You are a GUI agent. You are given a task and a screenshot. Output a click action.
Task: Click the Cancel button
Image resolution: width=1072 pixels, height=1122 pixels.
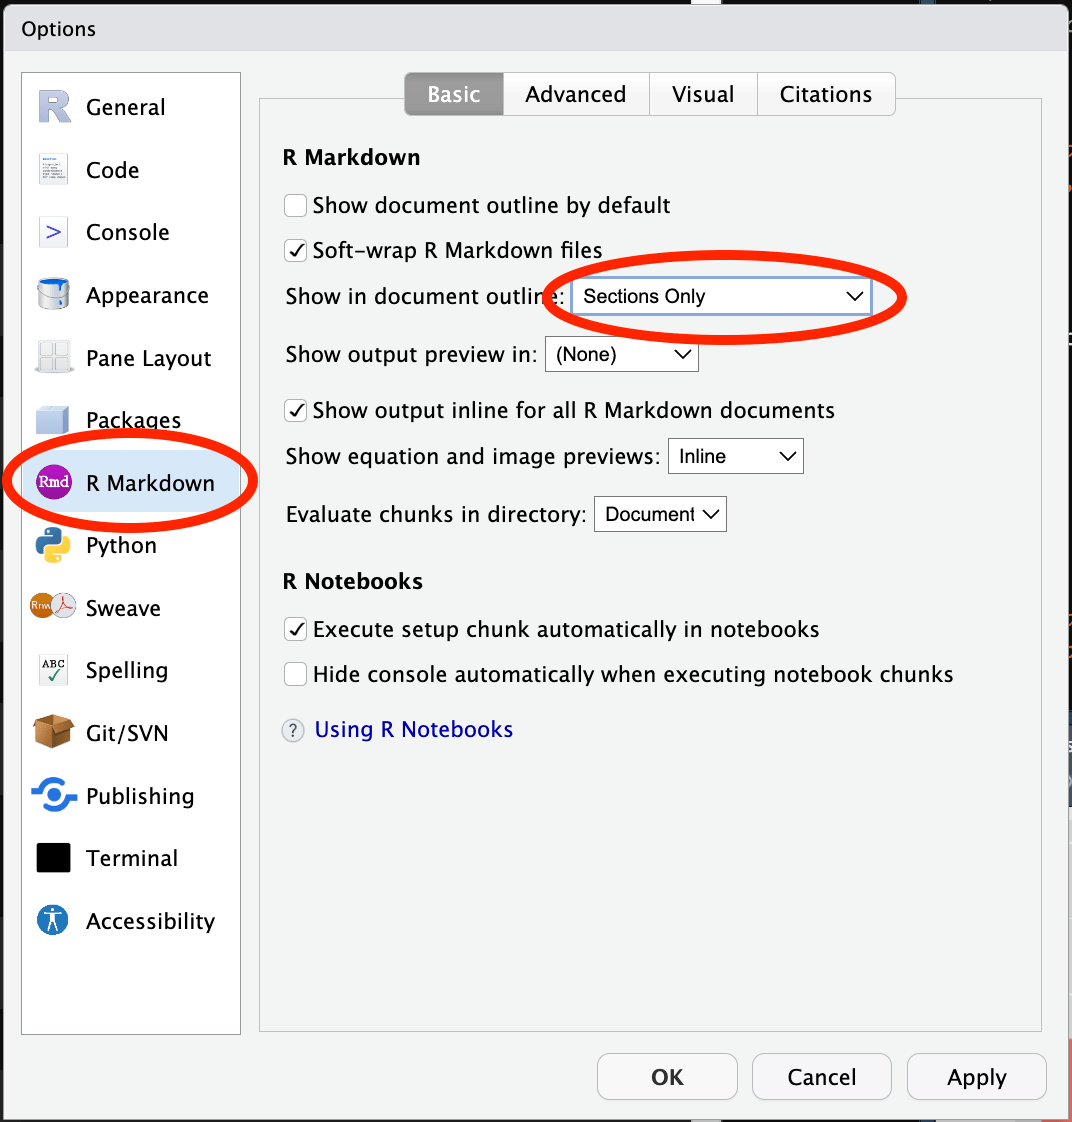point(822,1076)
